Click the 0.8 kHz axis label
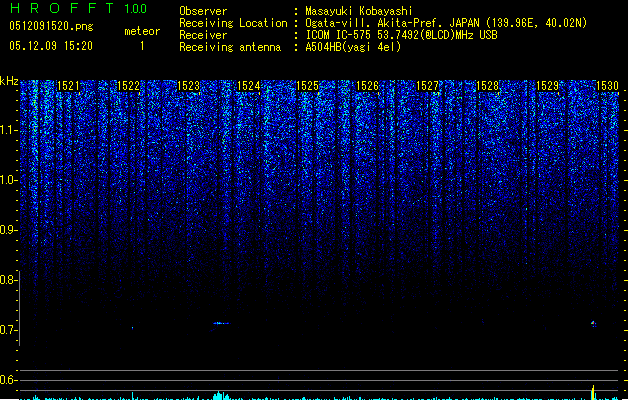Screen dimensions: 629x400 coord(8,280)
